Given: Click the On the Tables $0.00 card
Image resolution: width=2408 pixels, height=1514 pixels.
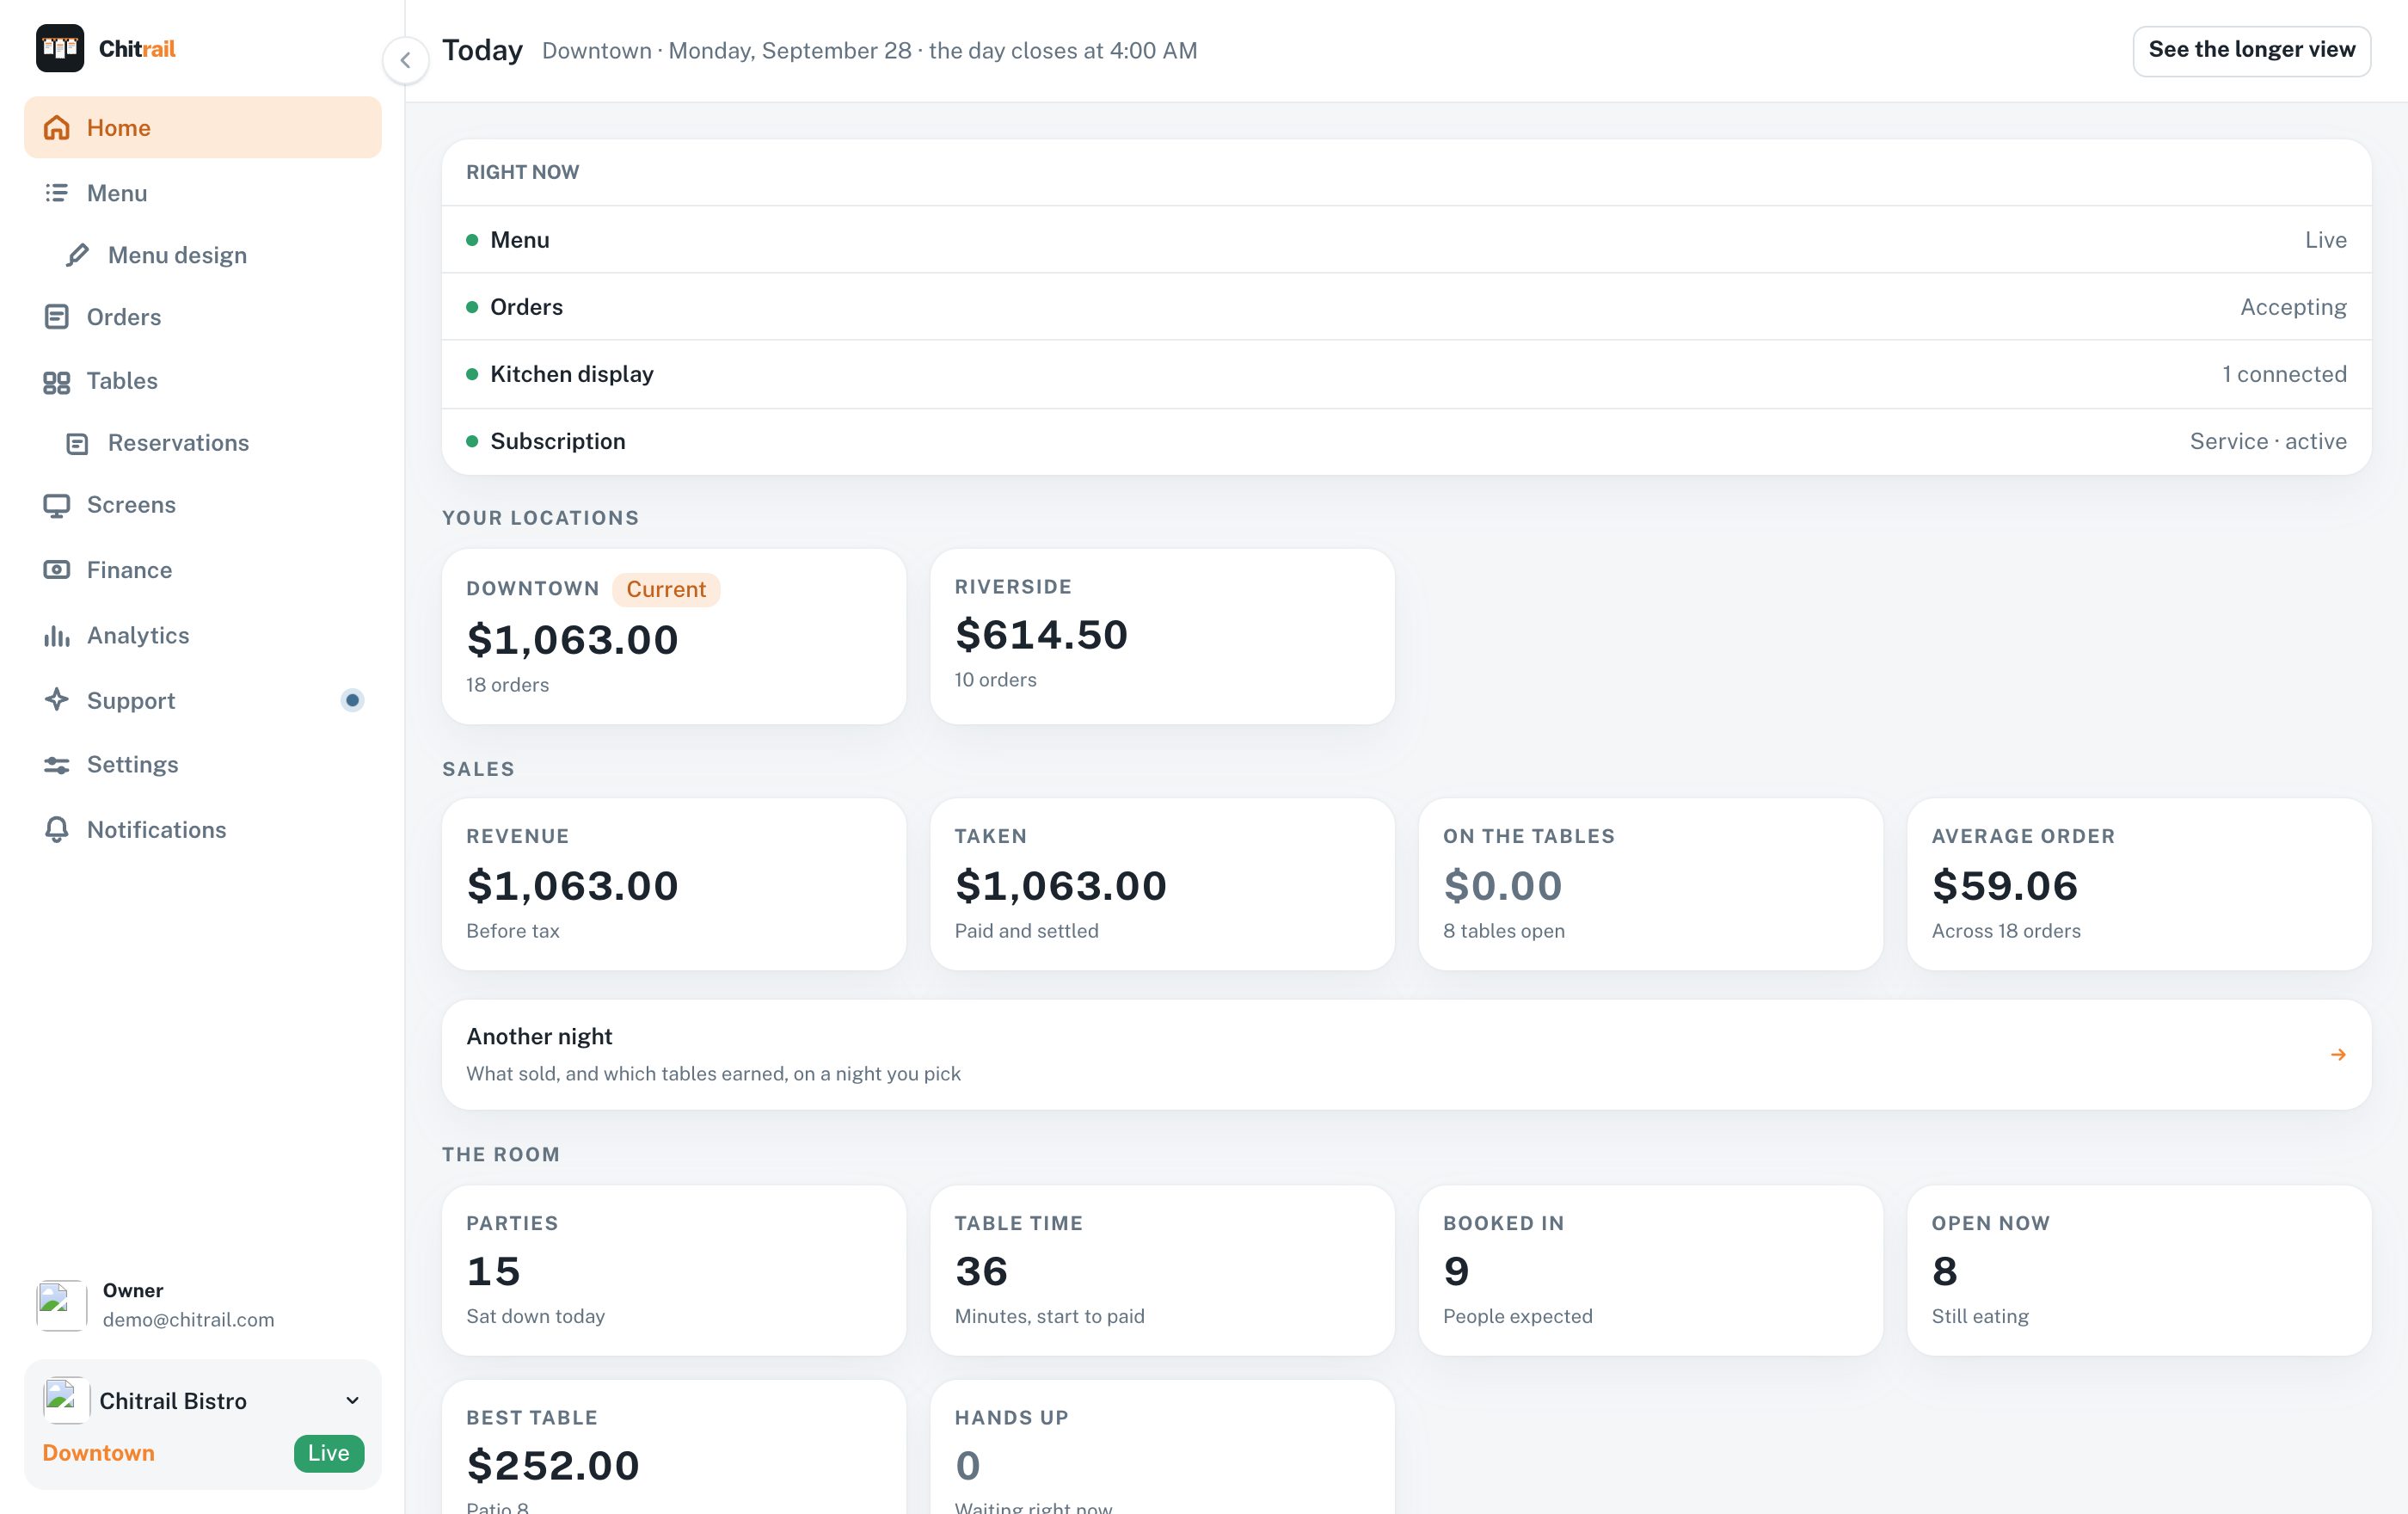Looking at the screenshot, I should [x=1650, y=884].
